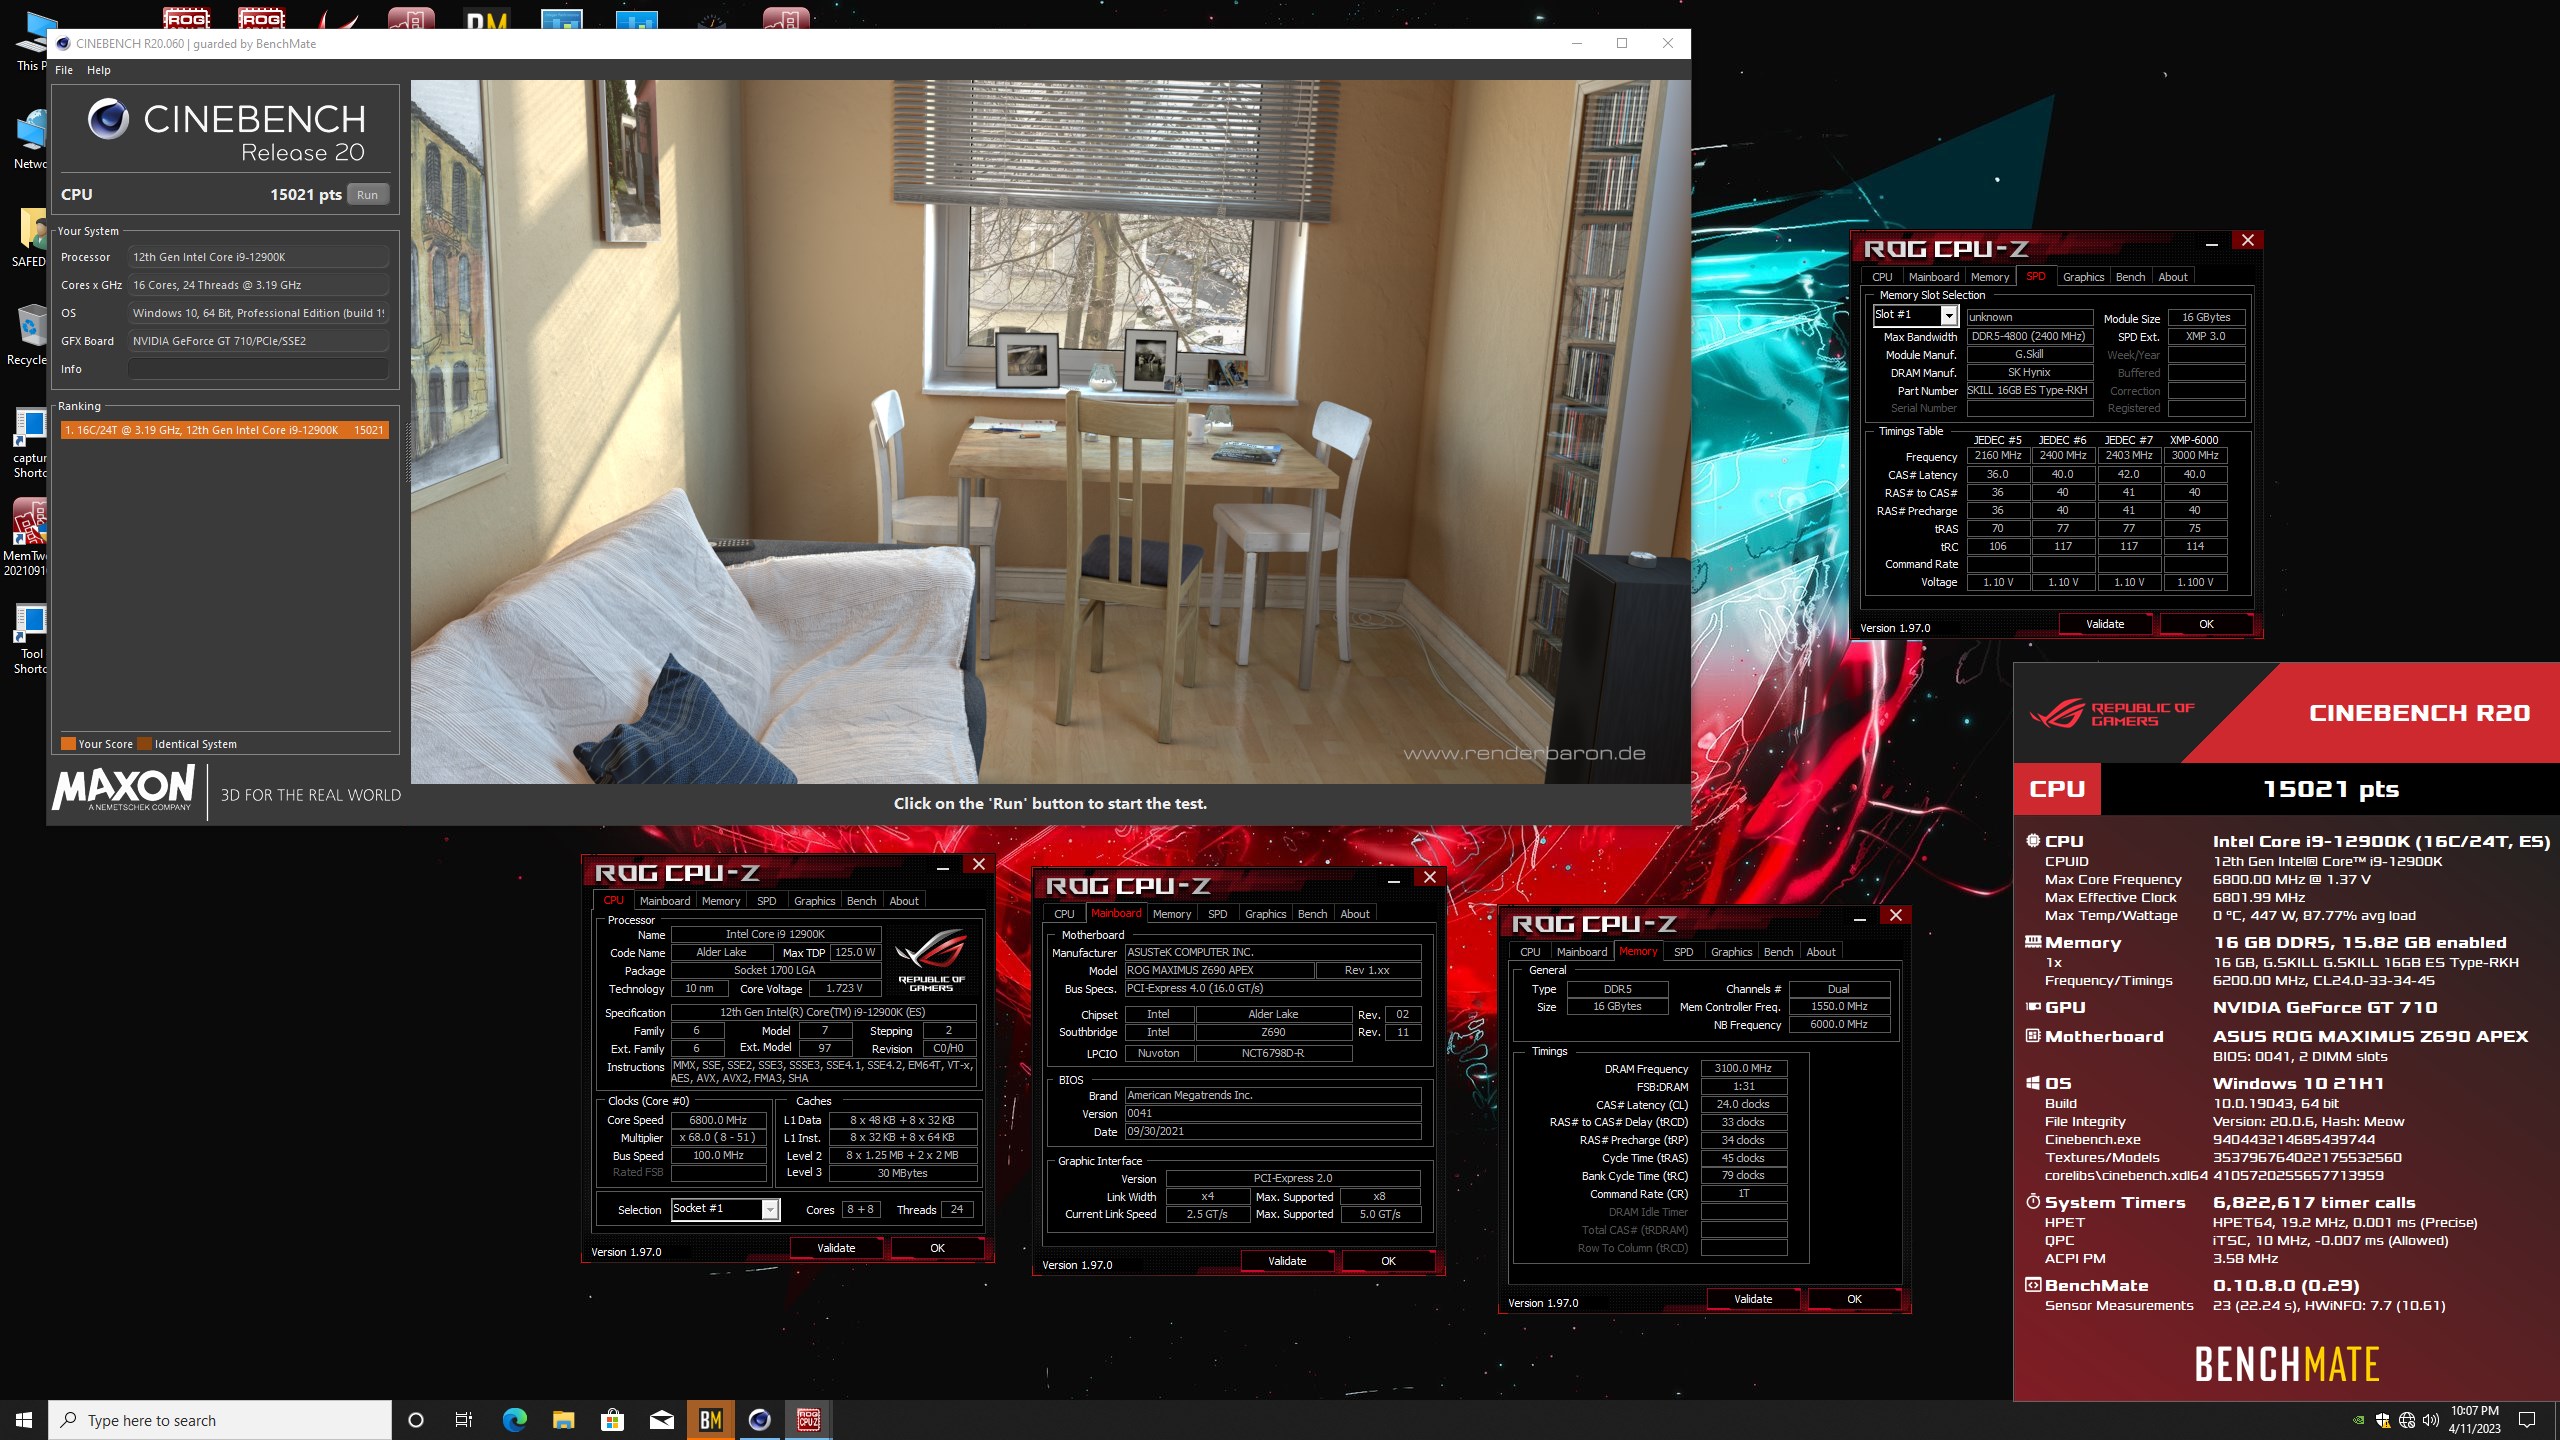Click the Cinebench logo in title bar
Image resolution: width=2560 pixels, height=1440 pixels.
(63, 43)
